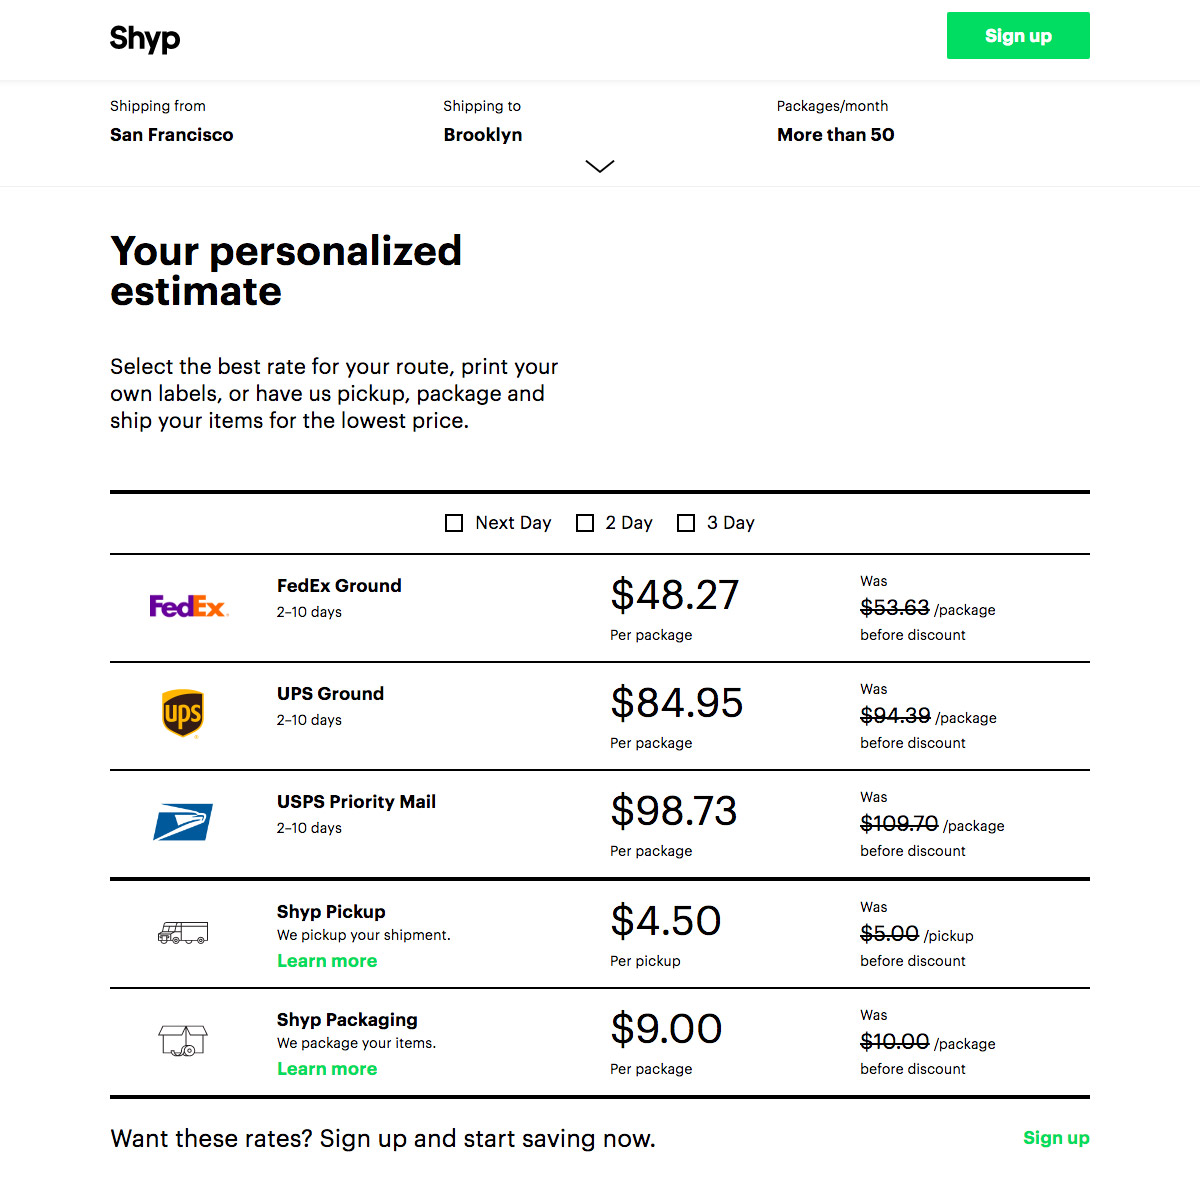1200x1200 pixels.
Task: Select the FedEx Ground rate row
Action: point(600,608)
